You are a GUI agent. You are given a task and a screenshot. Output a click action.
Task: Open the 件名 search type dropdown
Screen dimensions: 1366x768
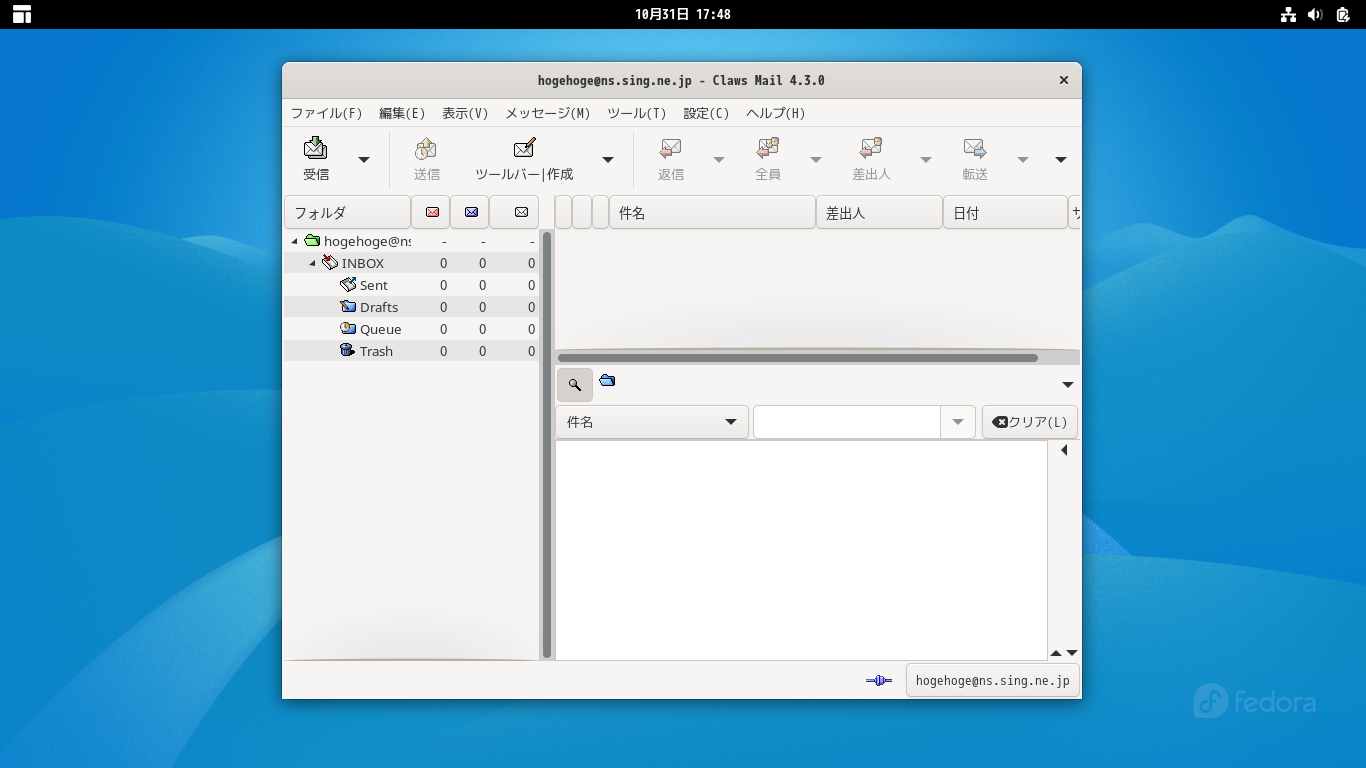pyautogui.click(x=651, y=422)
